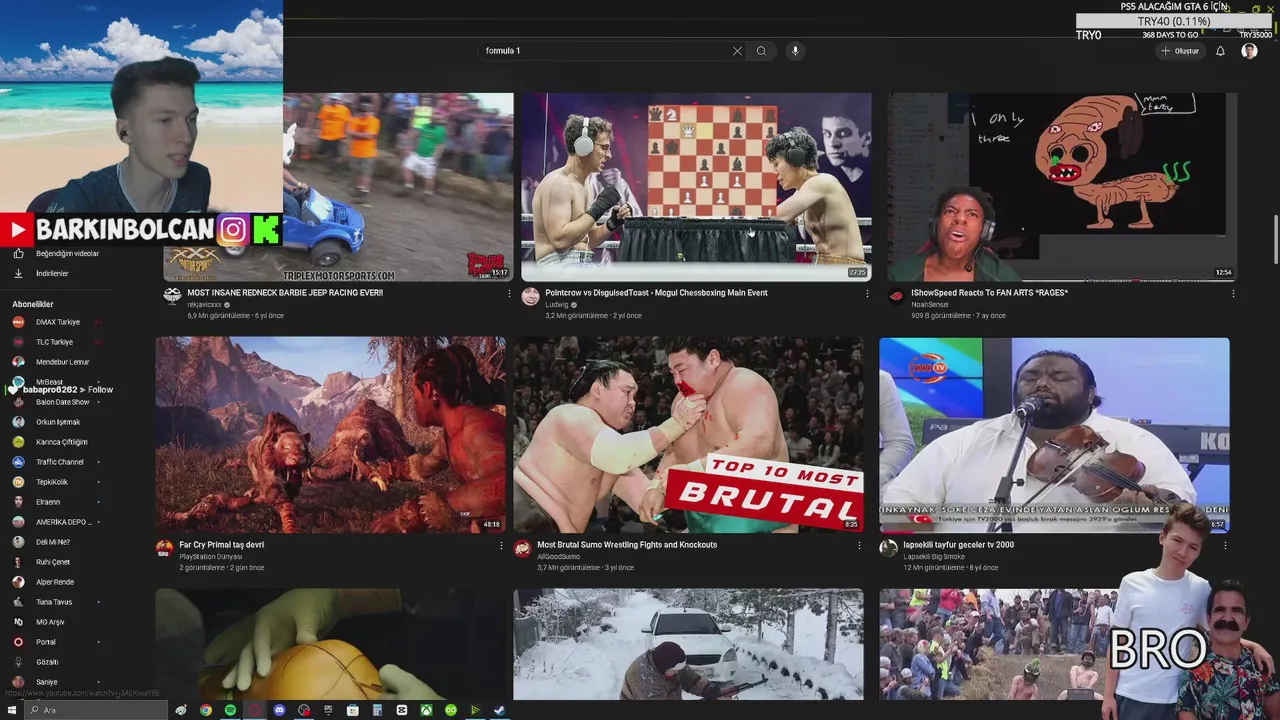Click the Karınca Çiftliğim channel avatar
This screenshot has height=720, width=1280.
18,442
